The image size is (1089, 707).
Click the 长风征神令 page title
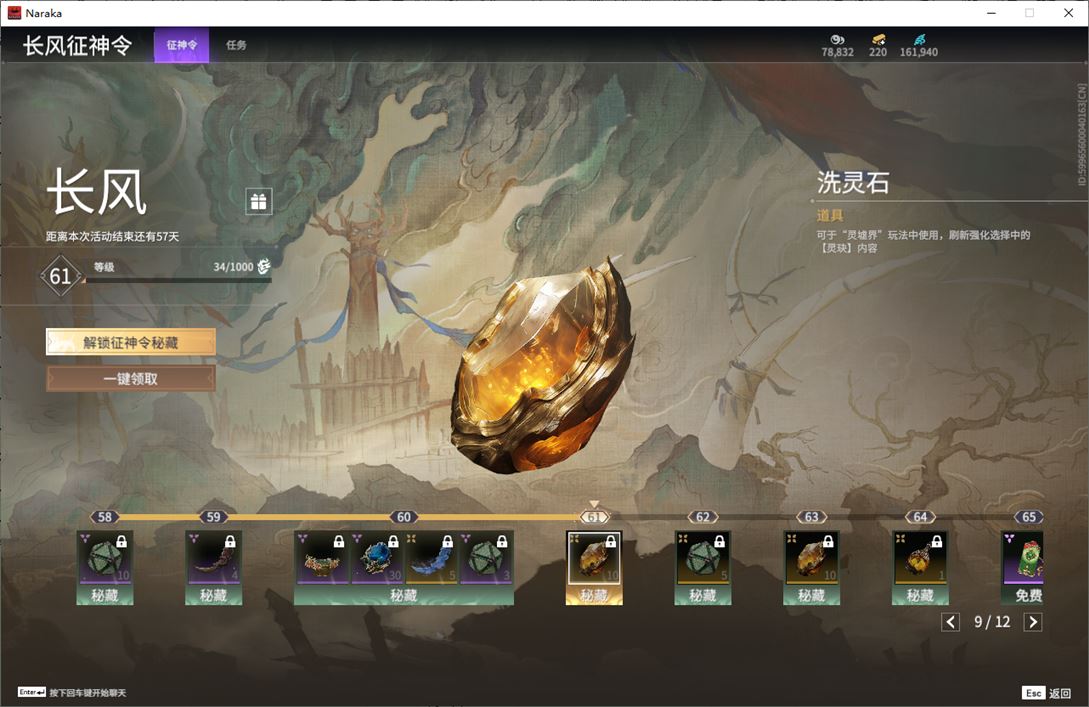coord(77,46)
